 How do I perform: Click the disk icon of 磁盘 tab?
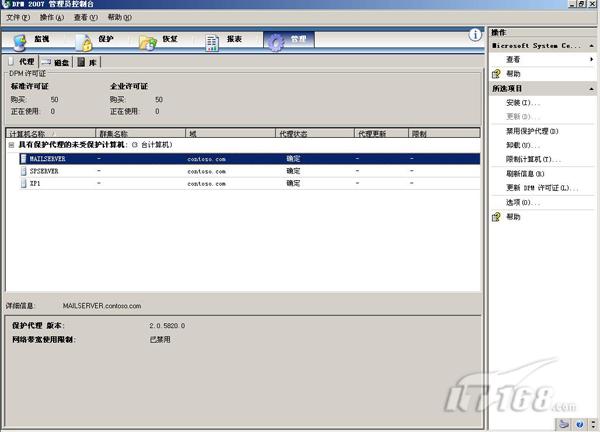pos(46,62)
